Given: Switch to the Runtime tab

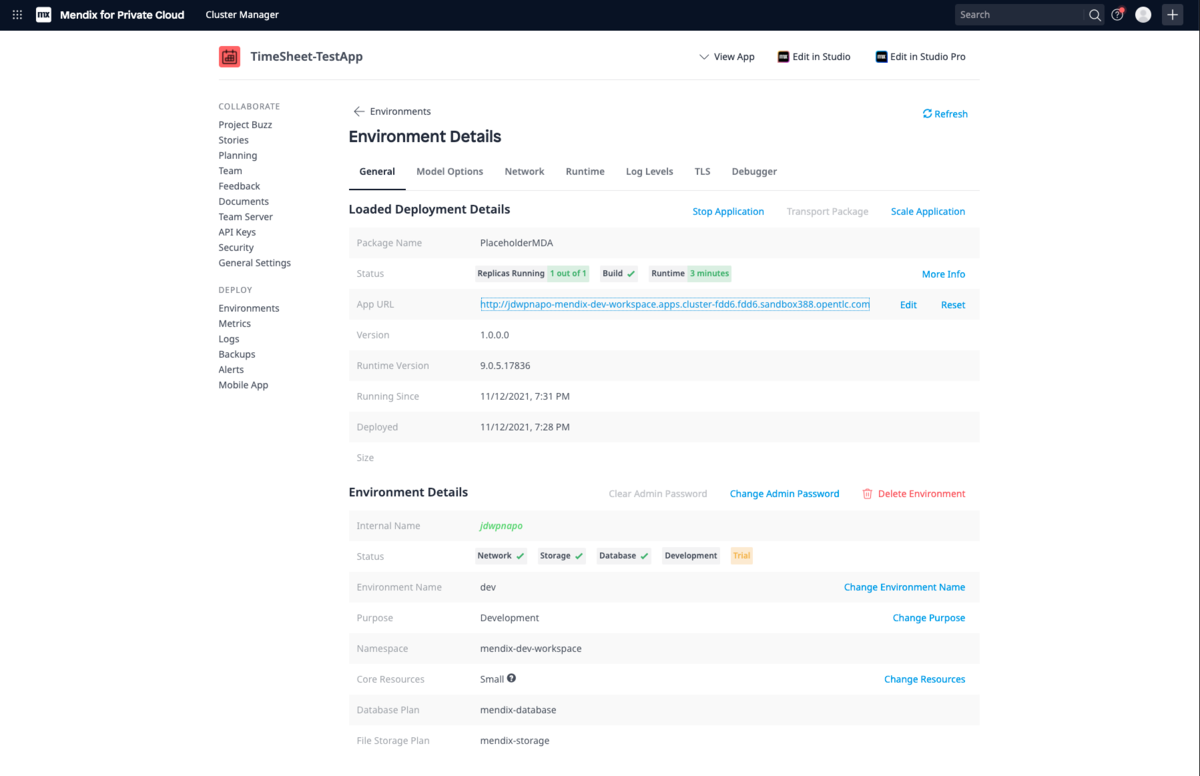Looking at the screenshot, I should click(x=585, y=172).
